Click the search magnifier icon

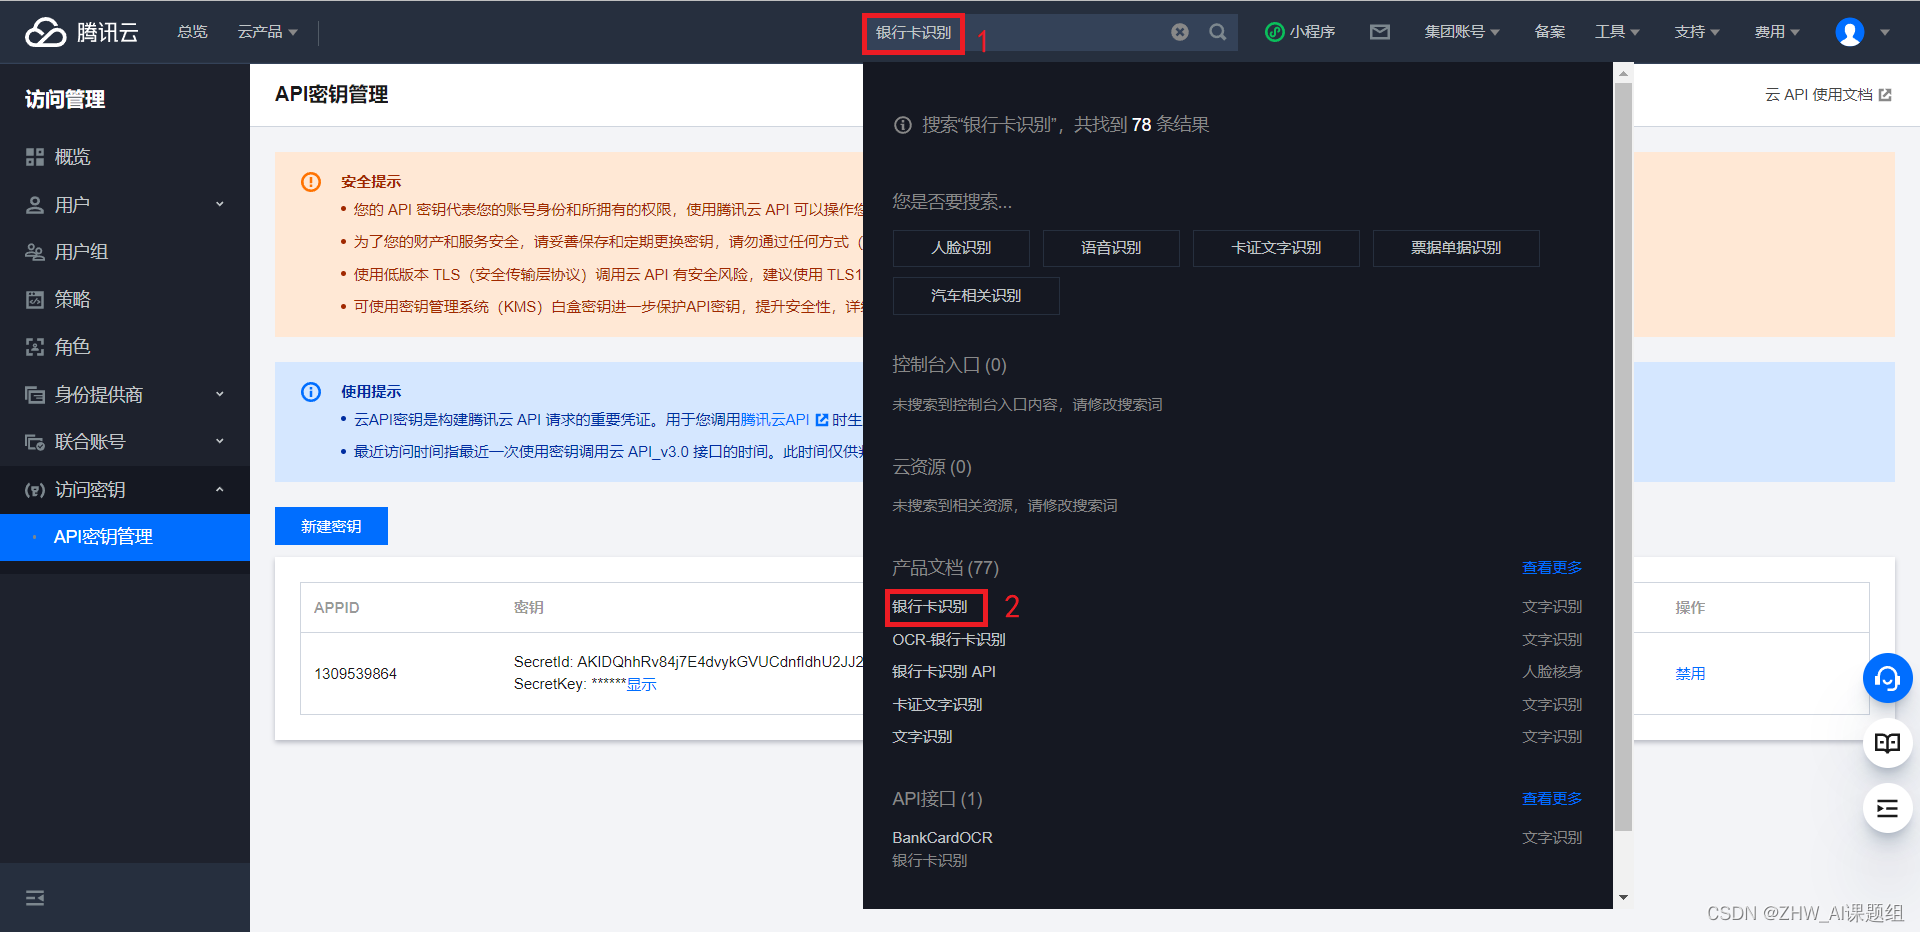coord(1217,32)
